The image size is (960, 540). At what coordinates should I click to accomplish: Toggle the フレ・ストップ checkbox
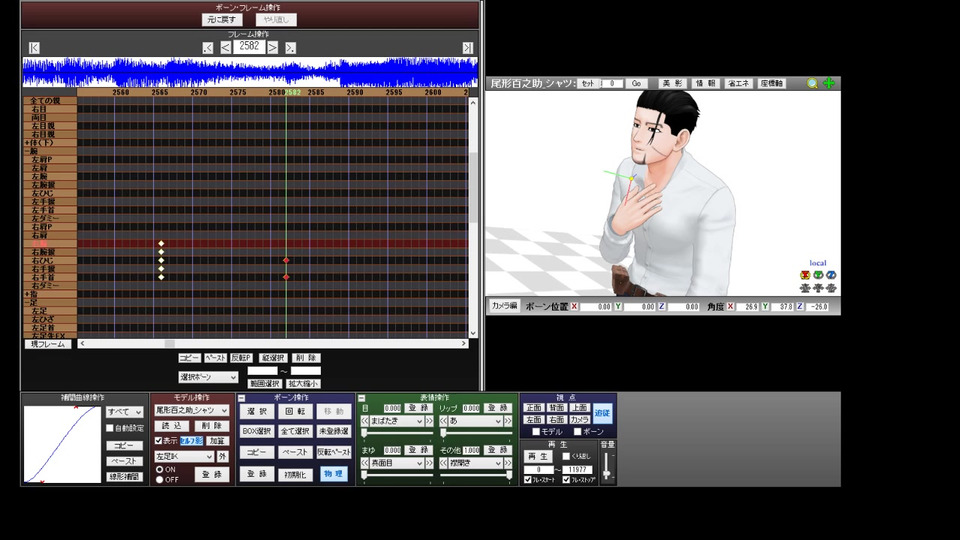coord(566,479)
